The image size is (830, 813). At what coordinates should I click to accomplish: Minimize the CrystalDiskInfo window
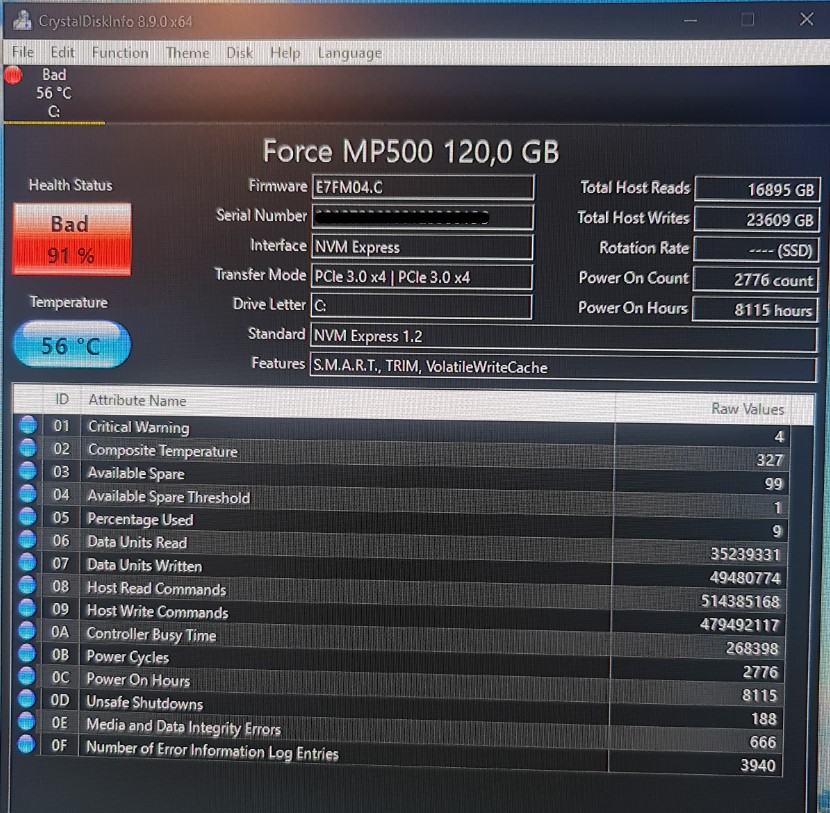690,20
